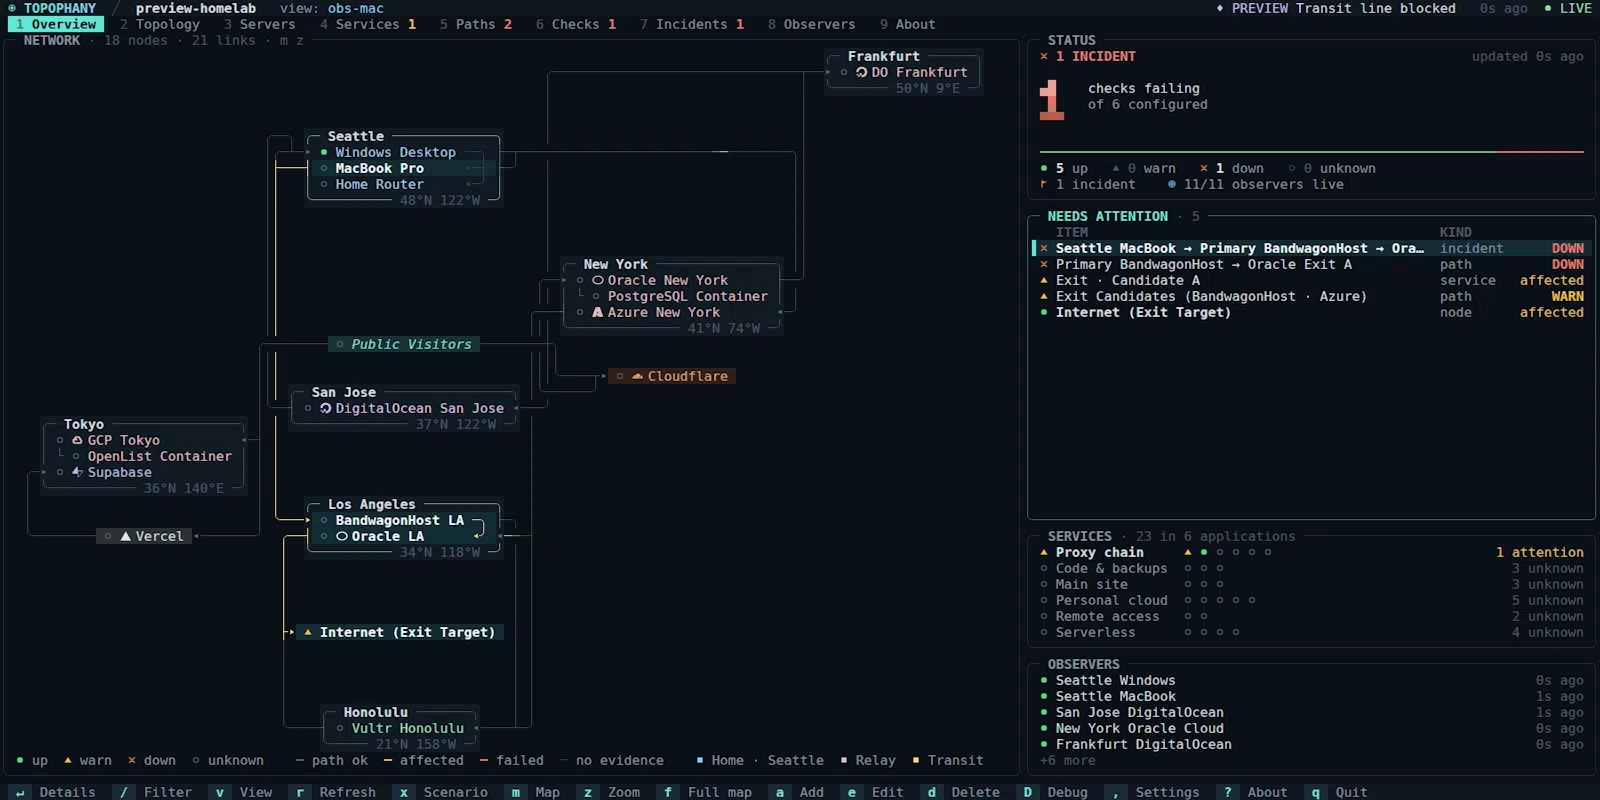Switch to the Topology tab
The height and width of the screenshot is (800, 1600).
pyautogui.click(x=160, y=24)
